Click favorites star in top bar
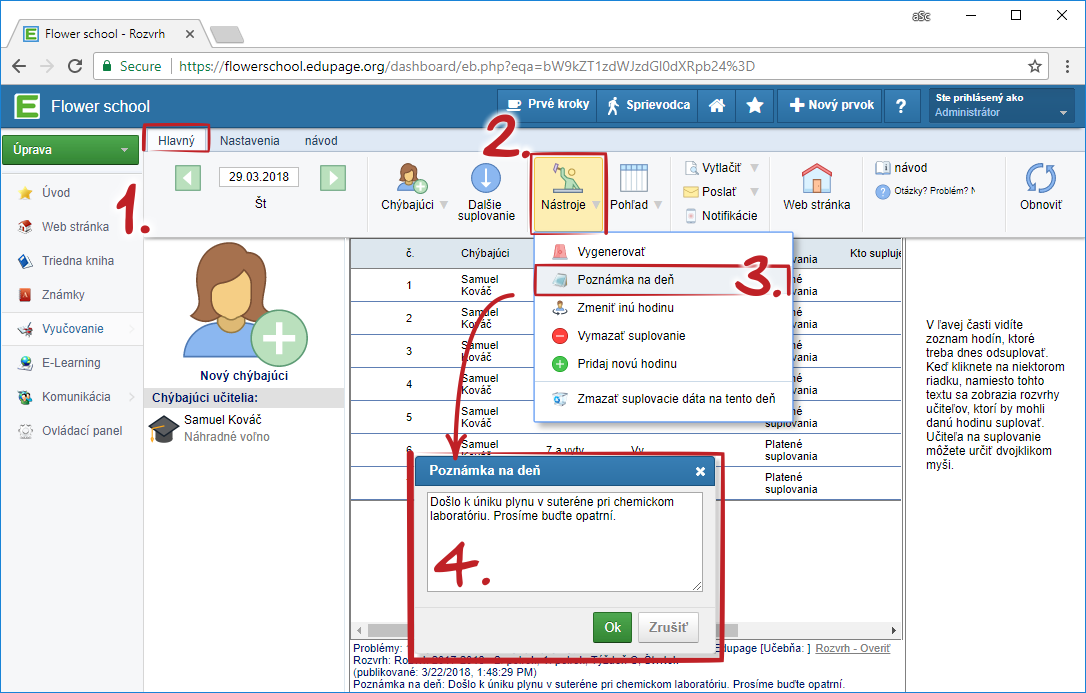Screen dimensions: 1086x693 click(754, 106)
